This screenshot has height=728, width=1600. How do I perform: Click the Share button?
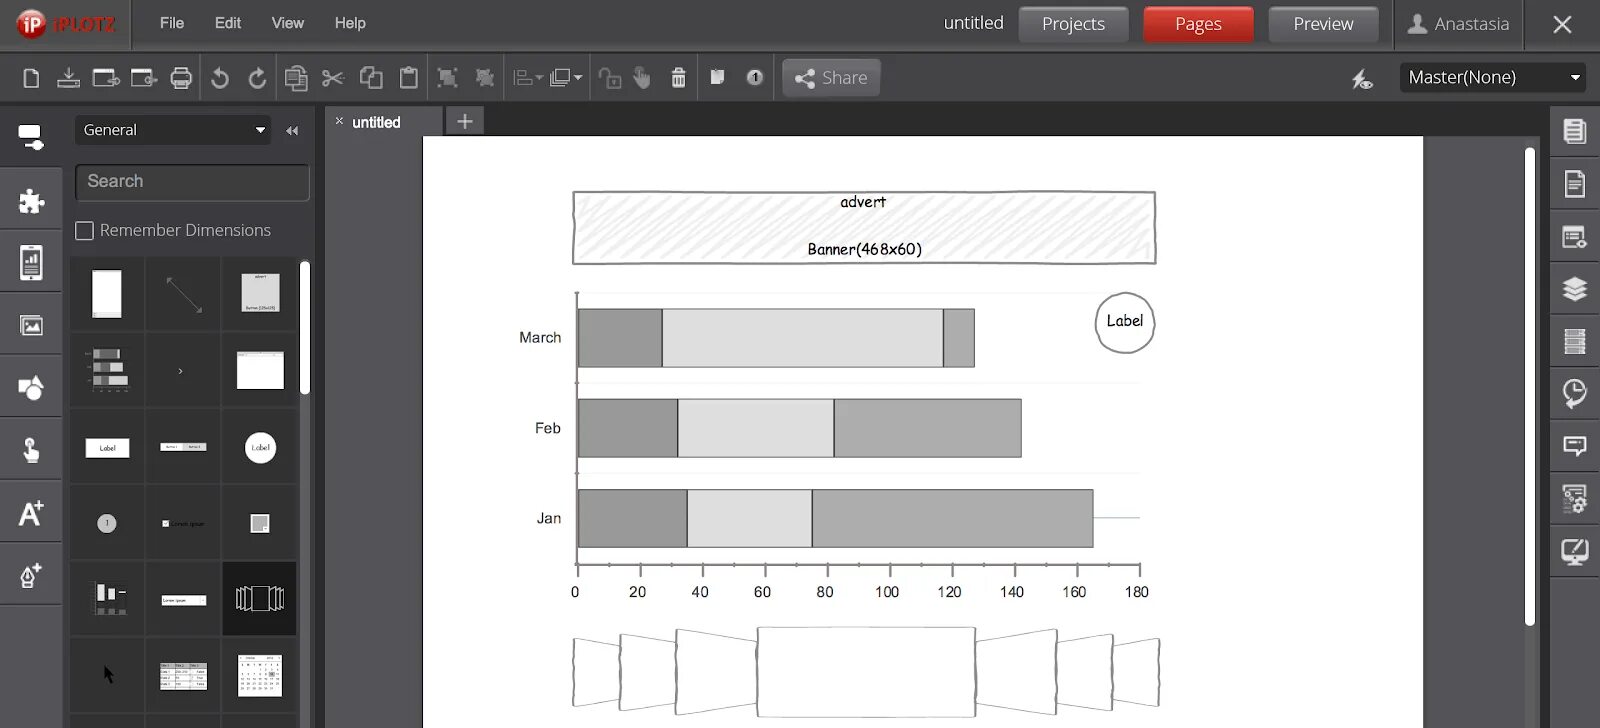pos(831,78)
